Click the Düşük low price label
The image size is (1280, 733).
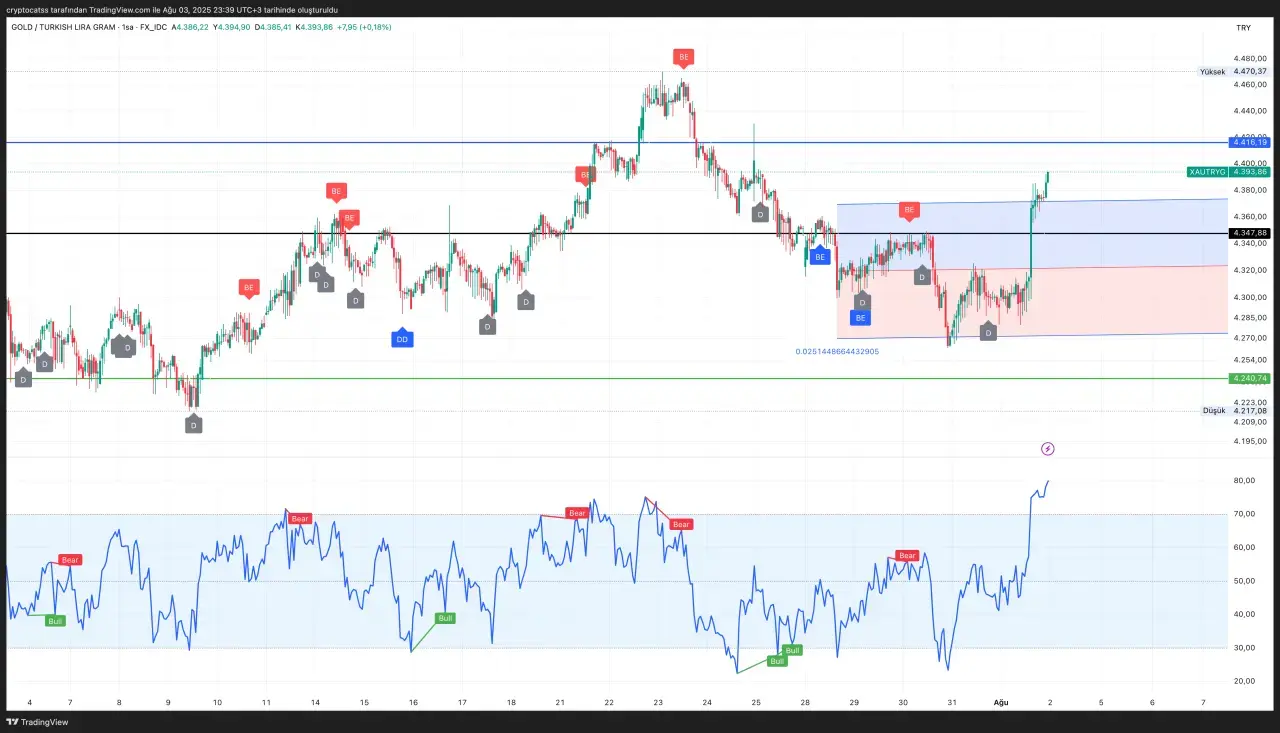pos(1213,411)
